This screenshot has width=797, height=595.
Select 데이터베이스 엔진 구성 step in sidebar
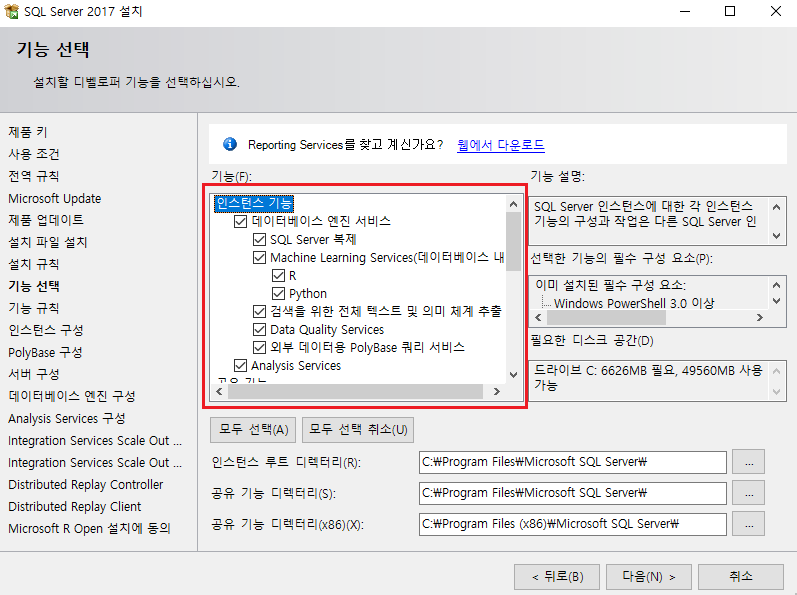coord(72,396)
